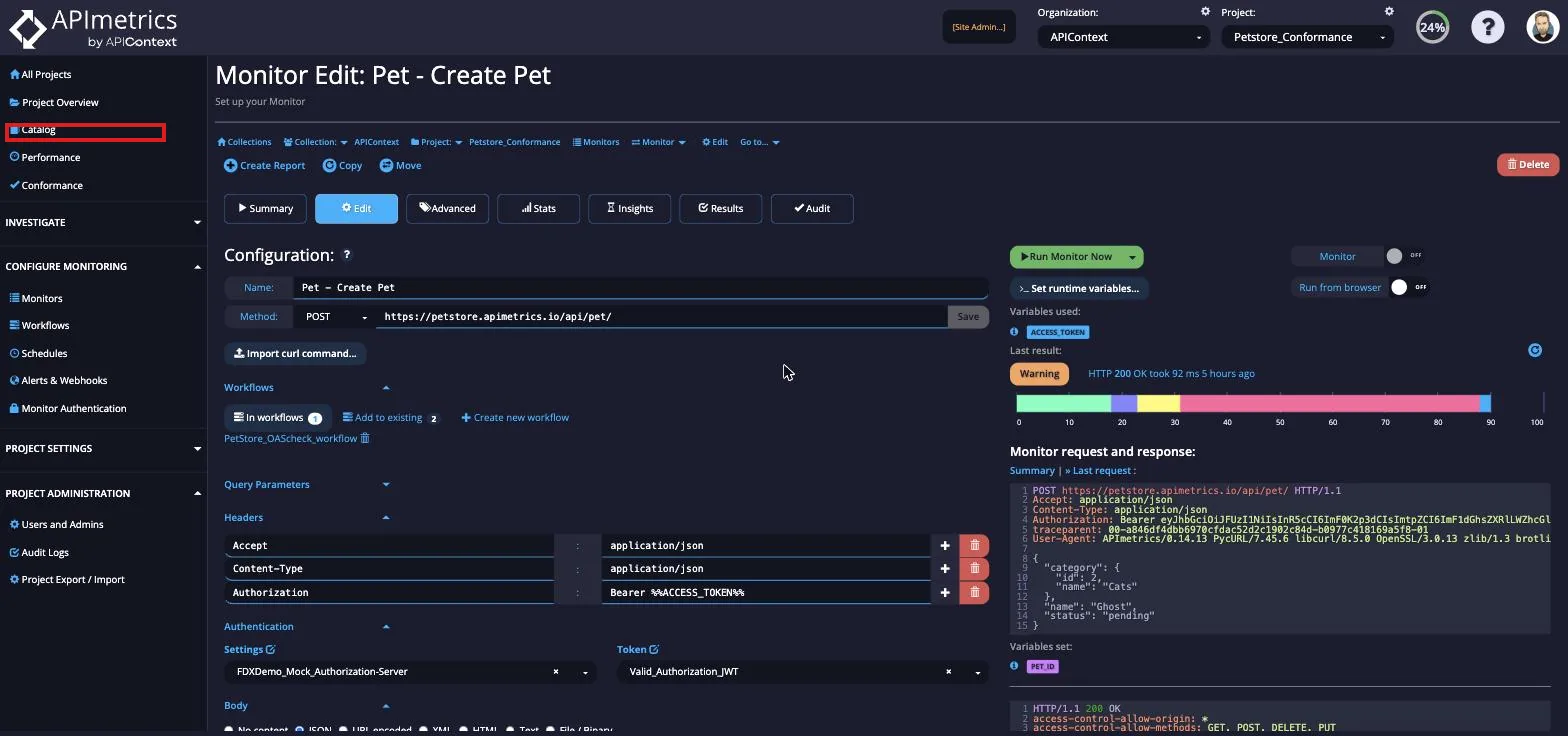Click the info icon beside ACCESS_TOKEN

(x=1014, y=332)
